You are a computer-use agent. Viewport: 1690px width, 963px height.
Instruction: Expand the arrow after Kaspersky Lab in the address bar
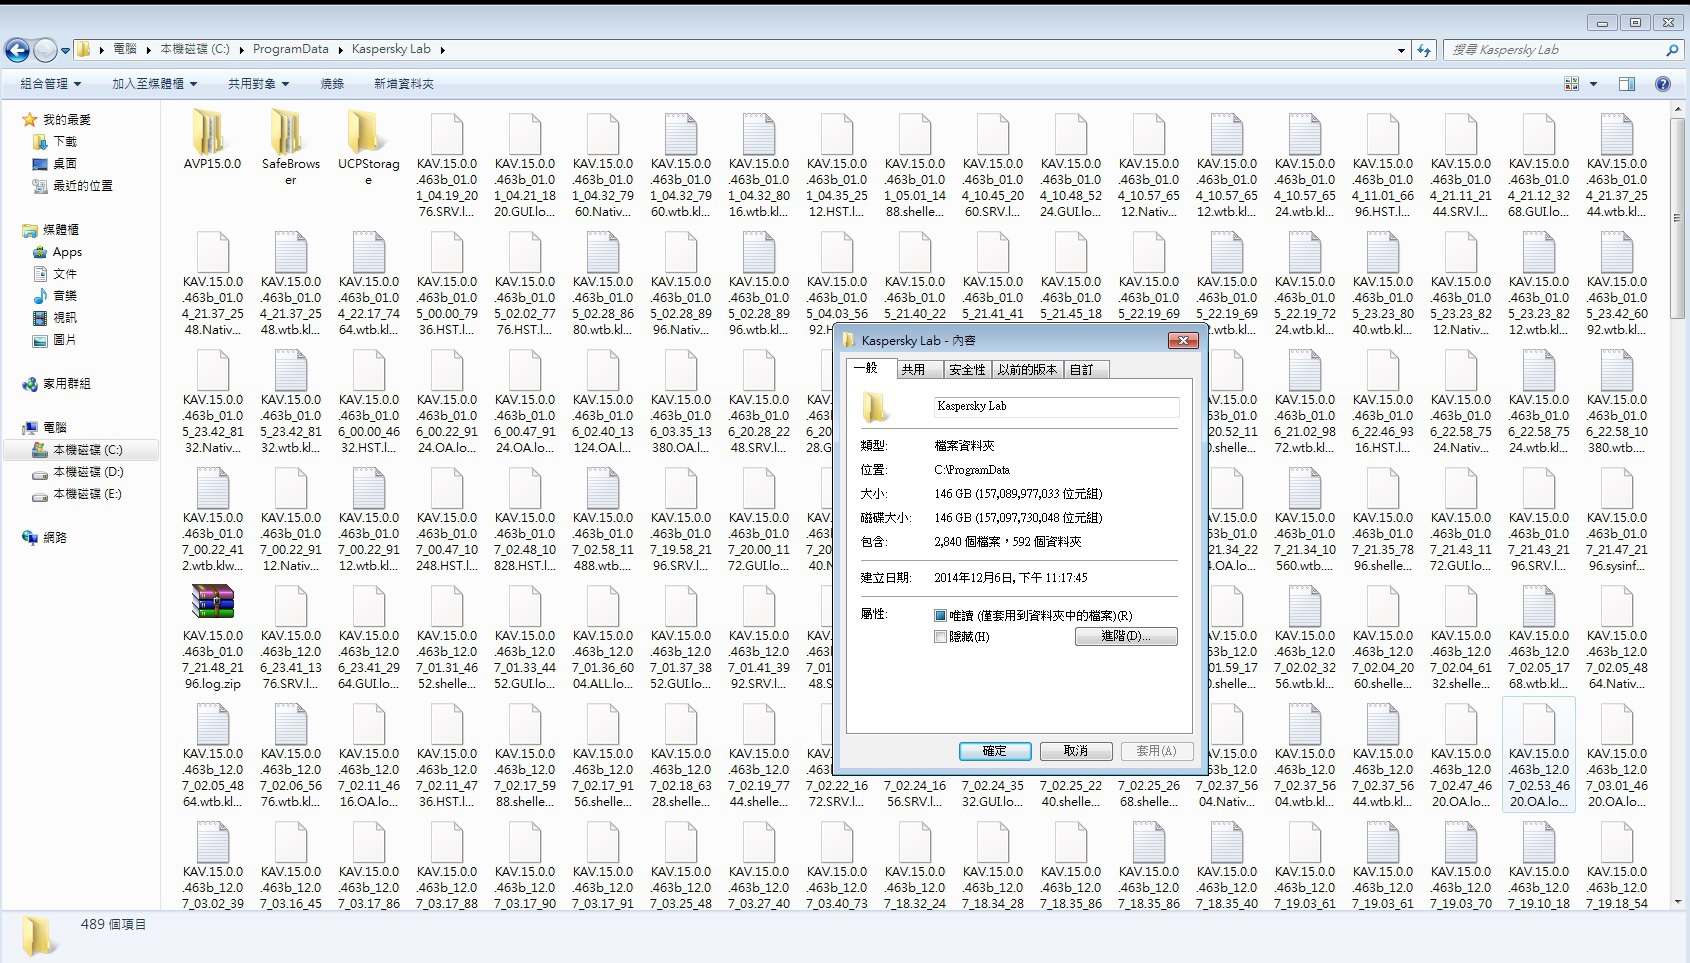point(442,50)
